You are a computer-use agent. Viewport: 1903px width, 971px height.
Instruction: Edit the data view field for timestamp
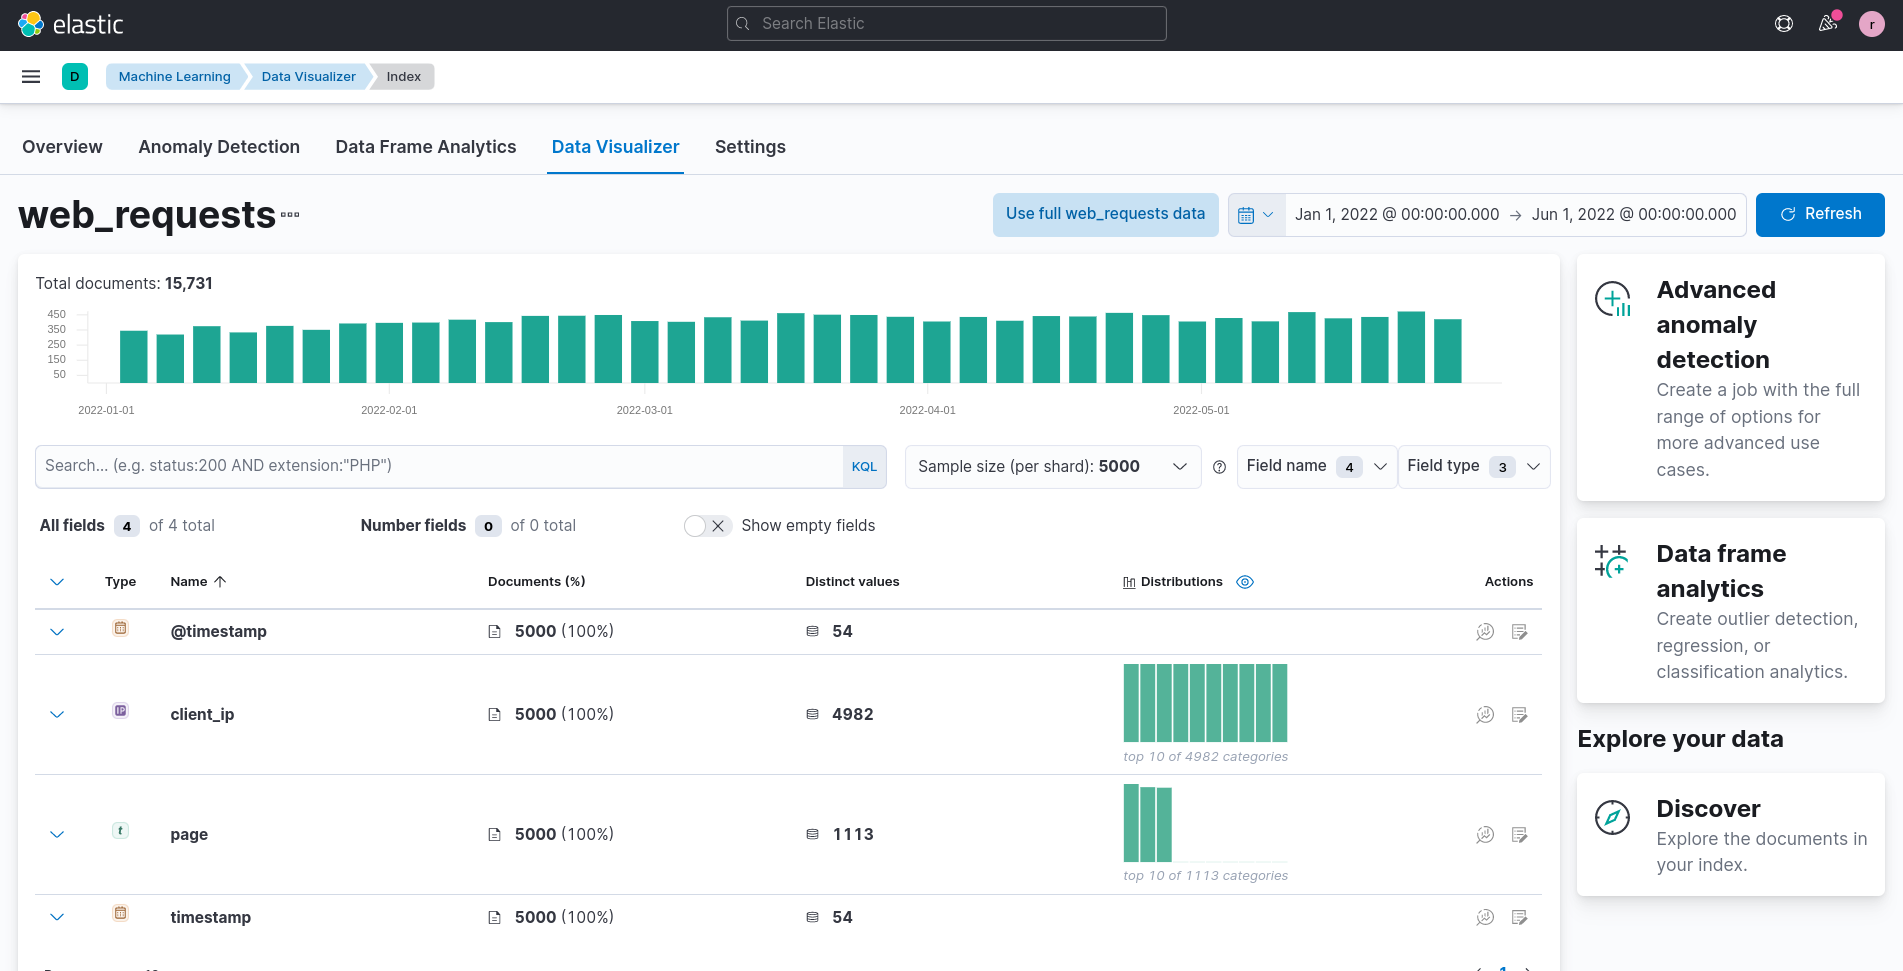1520,917
